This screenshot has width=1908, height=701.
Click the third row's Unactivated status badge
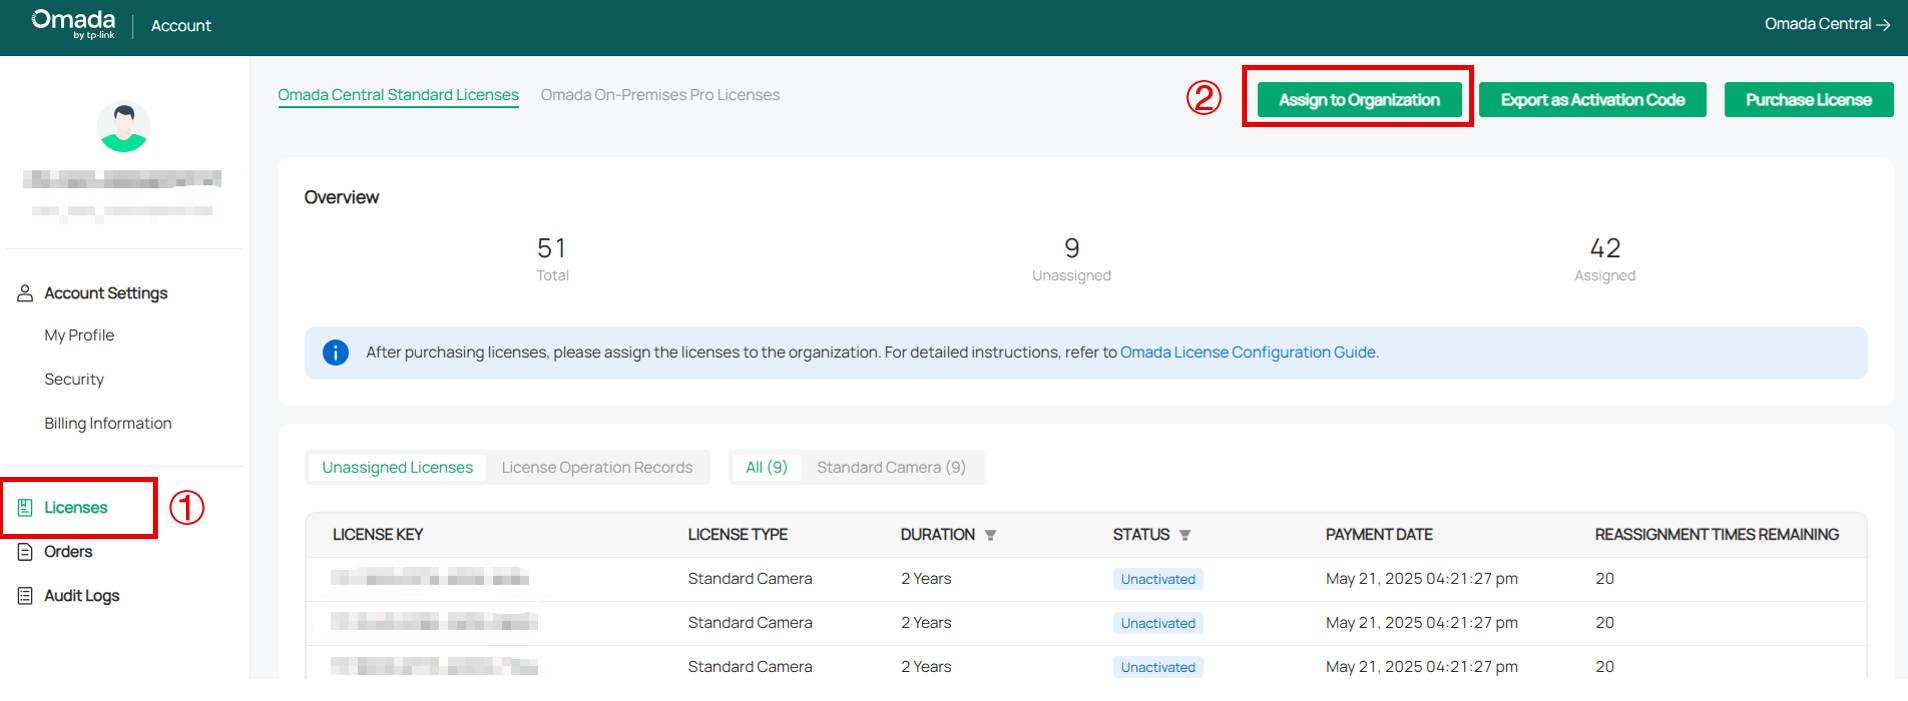point(1158,667)
